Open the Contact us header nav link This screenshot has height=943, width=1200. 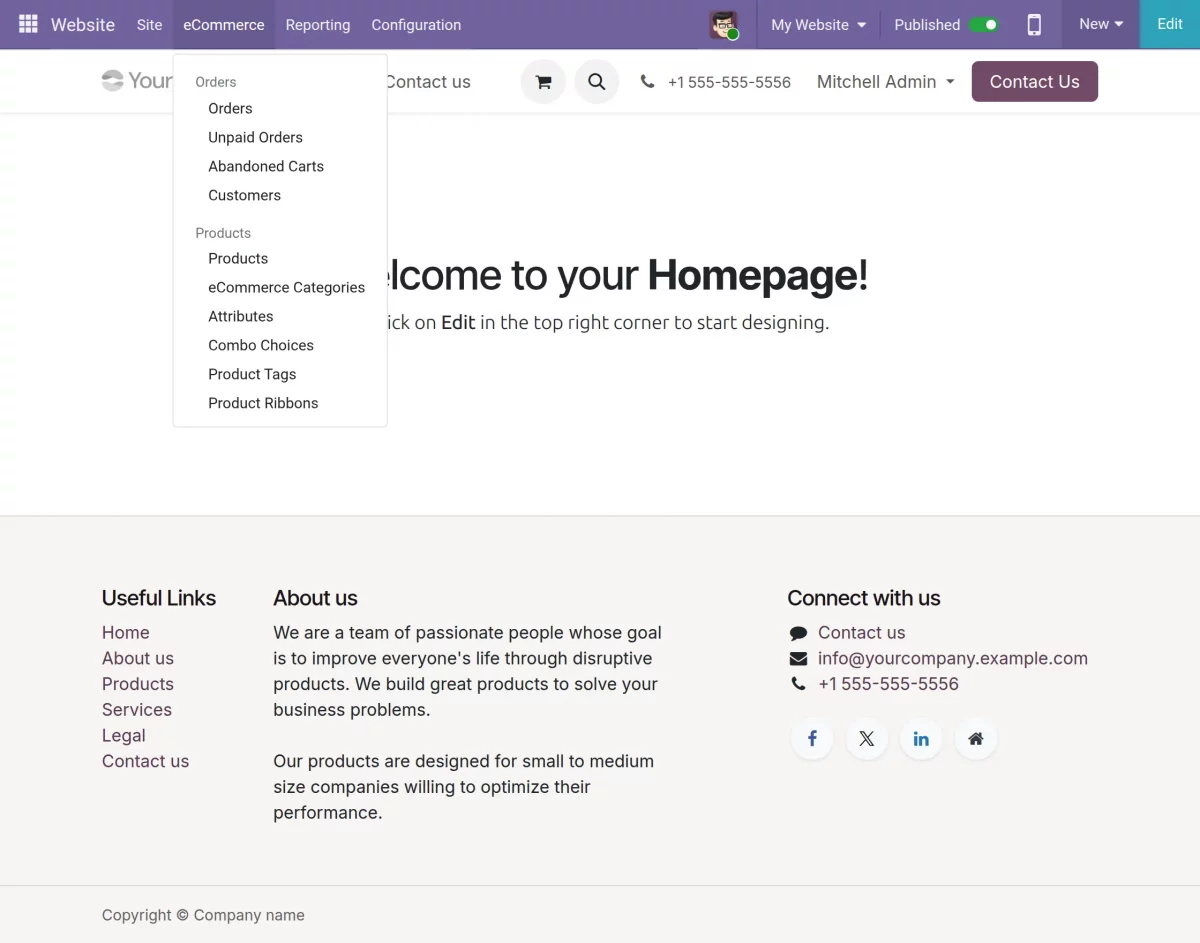pos(428,82)
